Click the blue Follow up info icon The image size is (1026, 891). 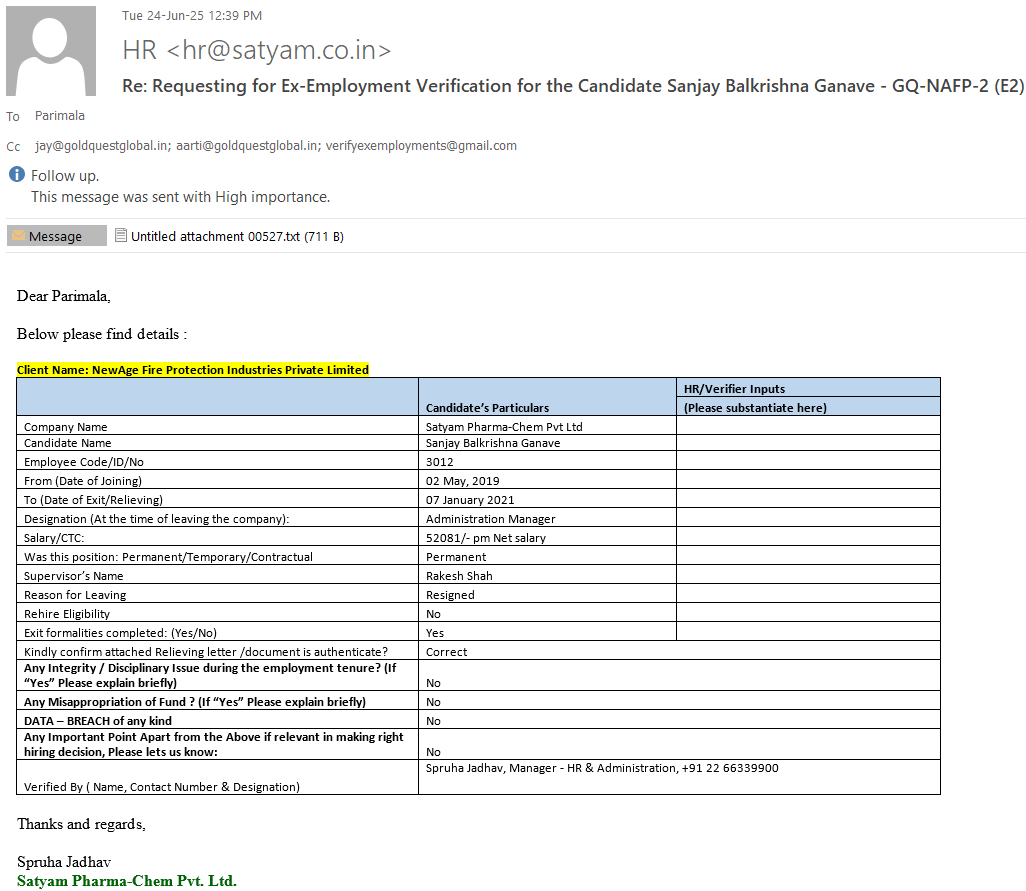(x=17, y=175)
